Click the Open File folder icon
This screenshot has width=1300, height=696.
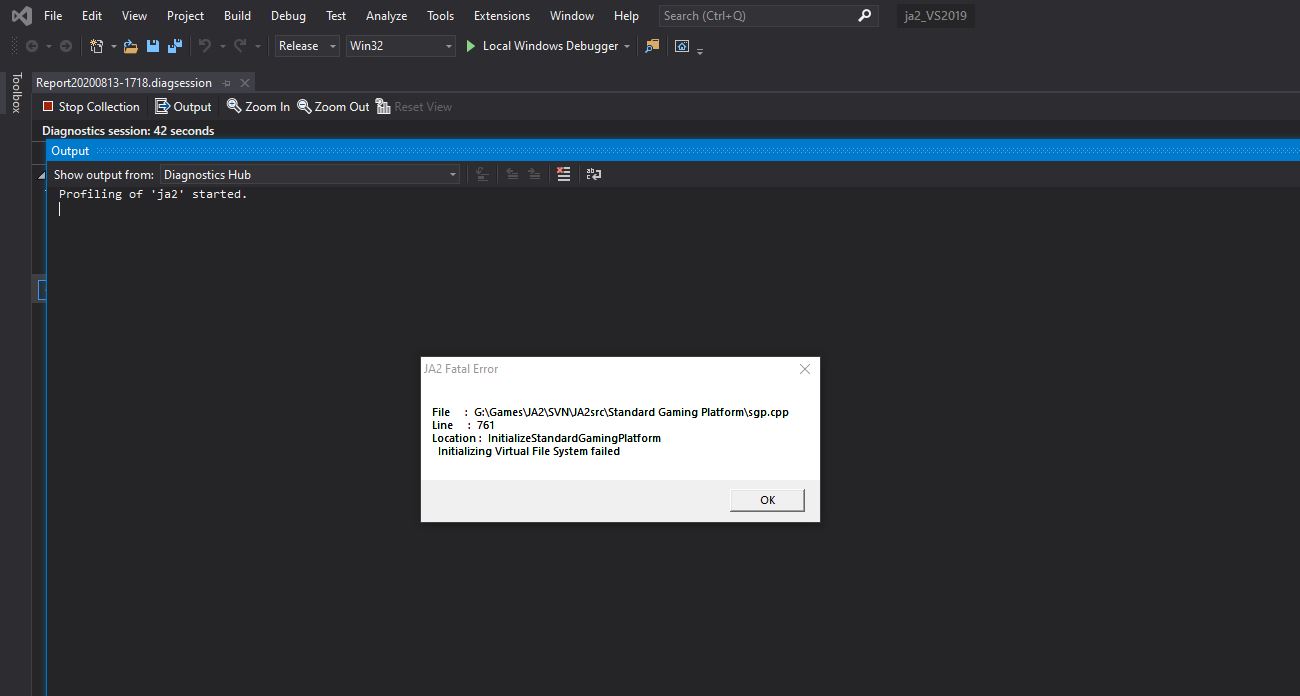click(x=131, y=46)
